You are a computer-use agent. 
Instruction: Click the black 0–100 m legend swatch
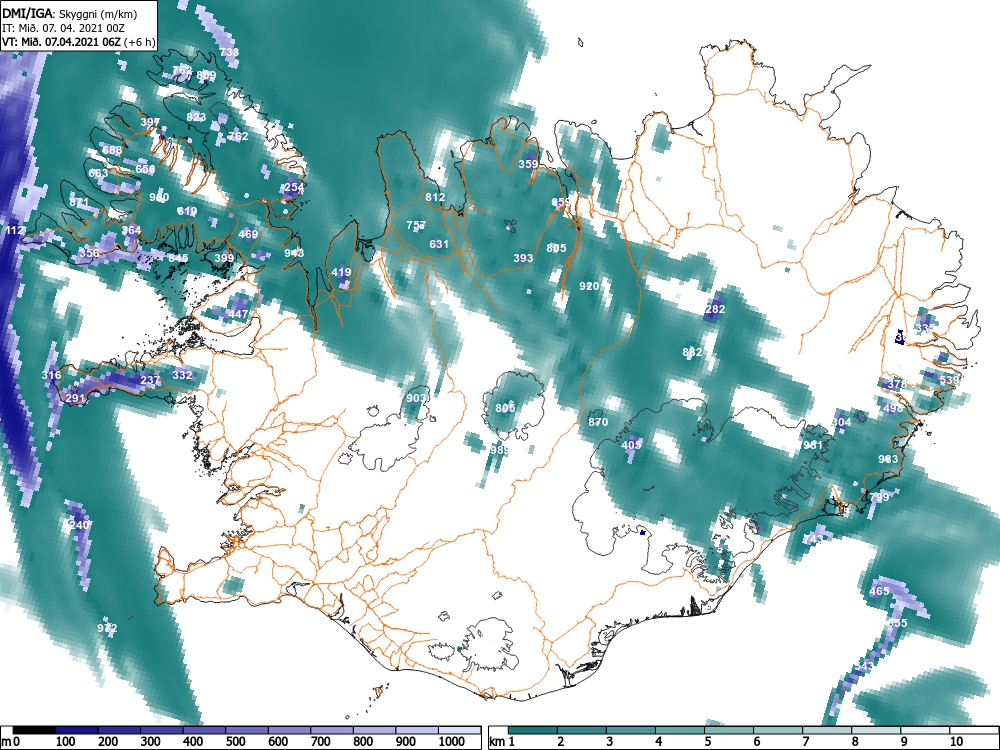coord(34,730)
